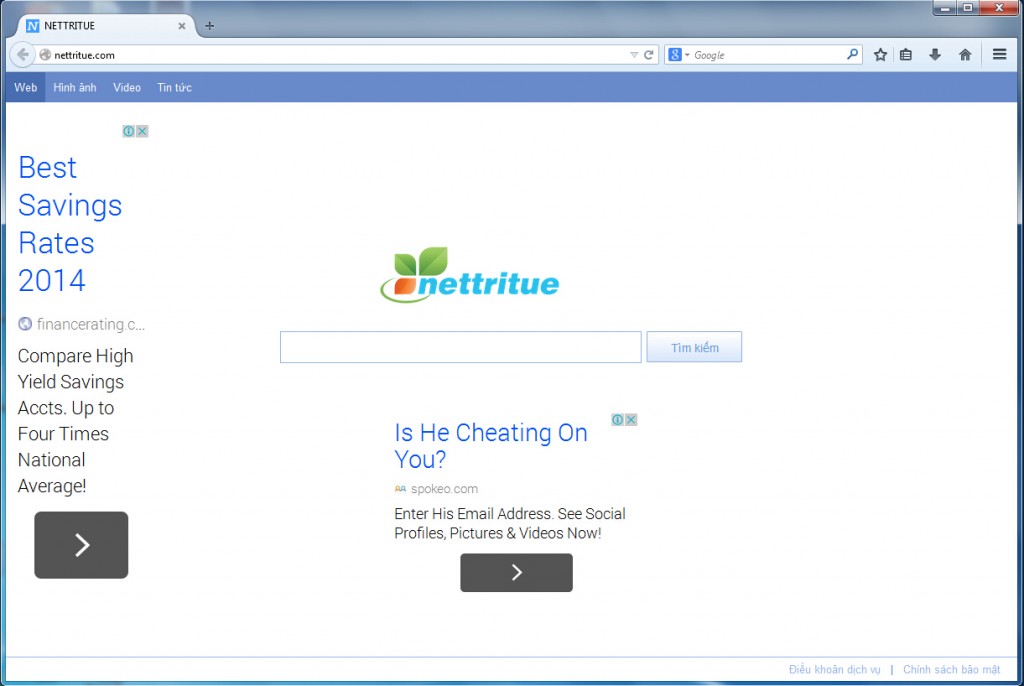Open the Firefox hamburger menu

999,54
